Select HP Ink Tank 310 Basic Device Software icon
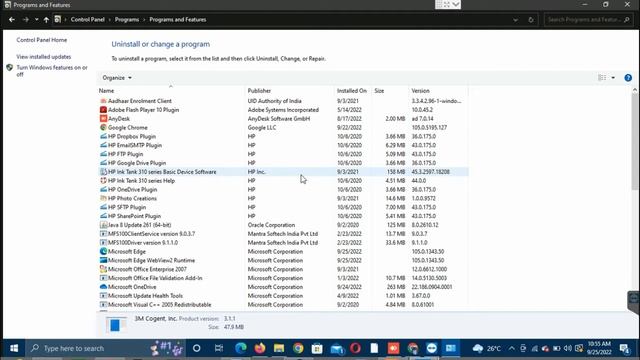 click(x=103, y=172)
